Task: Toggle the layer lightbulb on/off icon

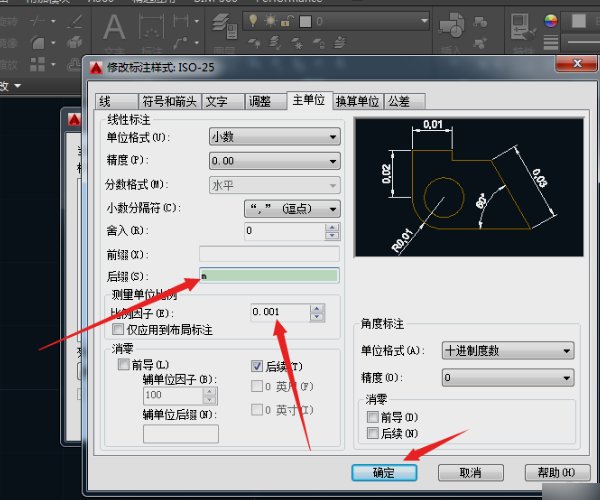Action: 253,21
